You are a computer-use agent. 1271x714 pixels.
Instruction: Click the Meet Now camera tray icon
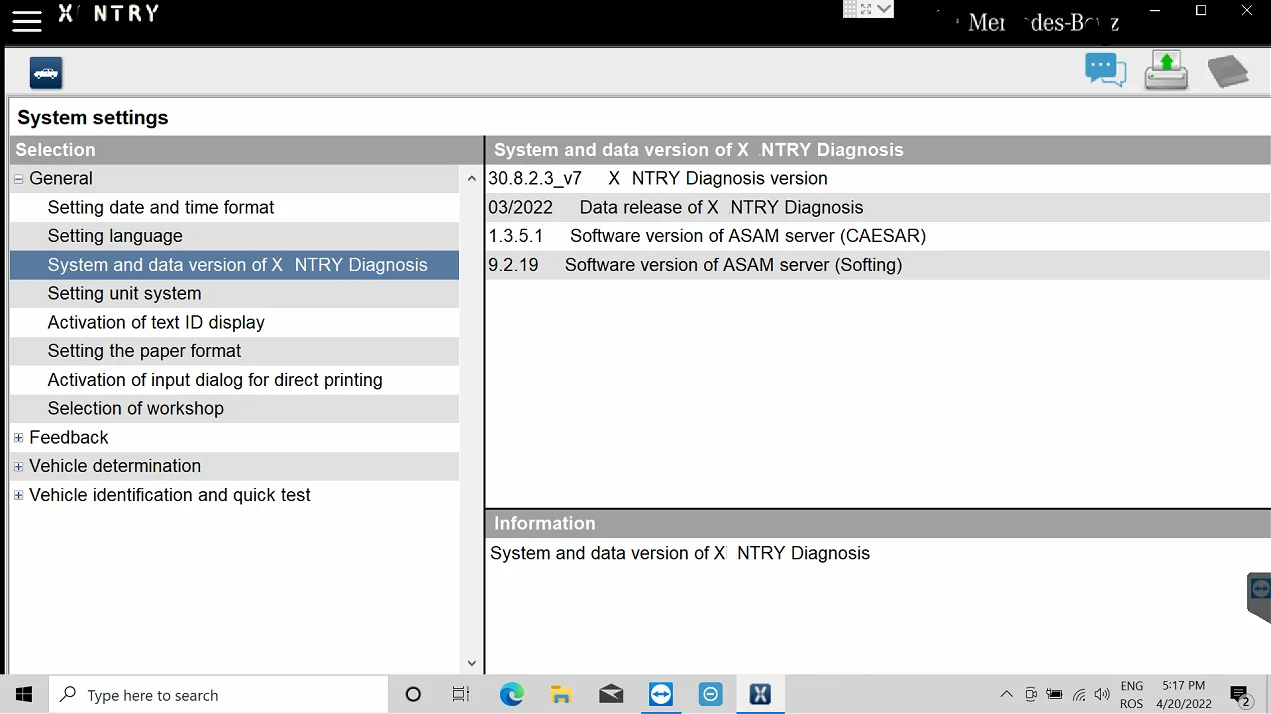point(1031,695)
